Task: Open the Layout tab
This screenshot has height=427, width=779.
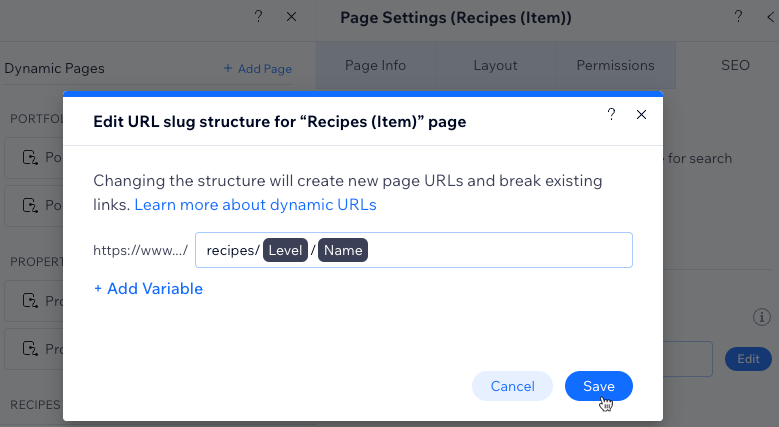Action: click(x=495, y=65)
